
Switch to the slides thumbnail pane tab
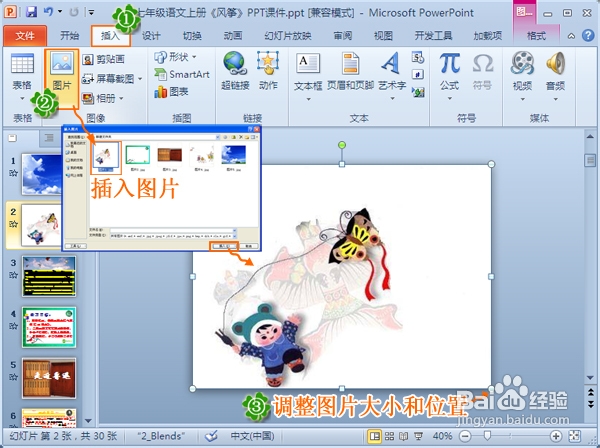click(13, 138)
